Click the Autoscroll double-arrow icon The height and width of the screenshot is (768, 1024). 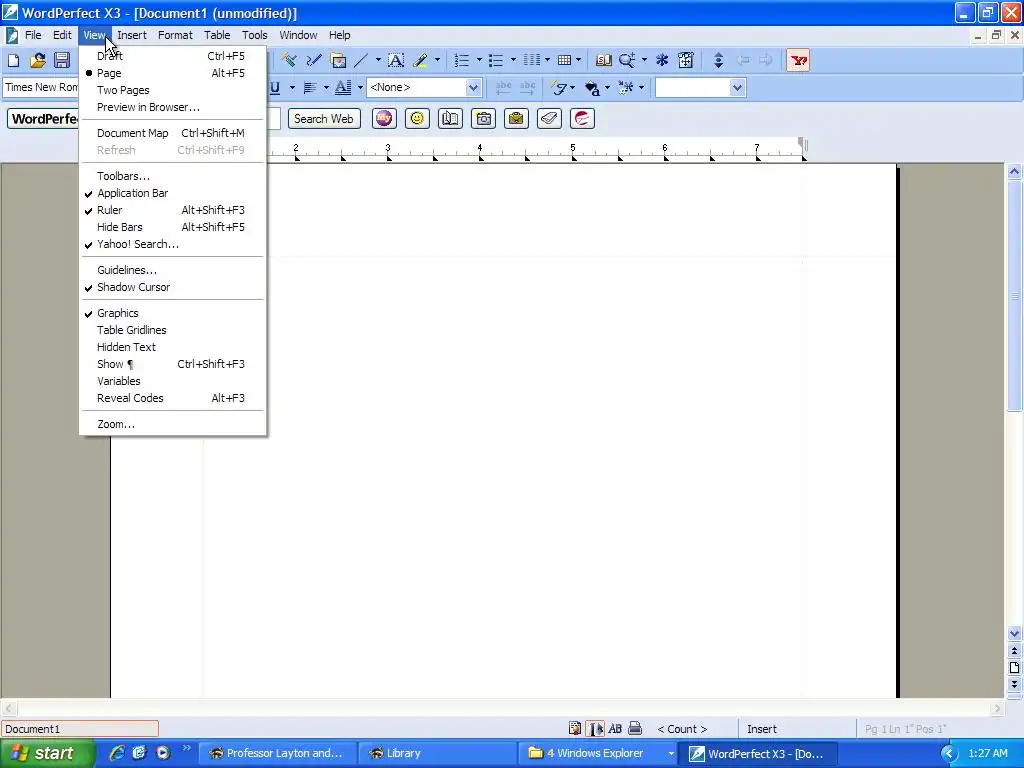point(718,61)
